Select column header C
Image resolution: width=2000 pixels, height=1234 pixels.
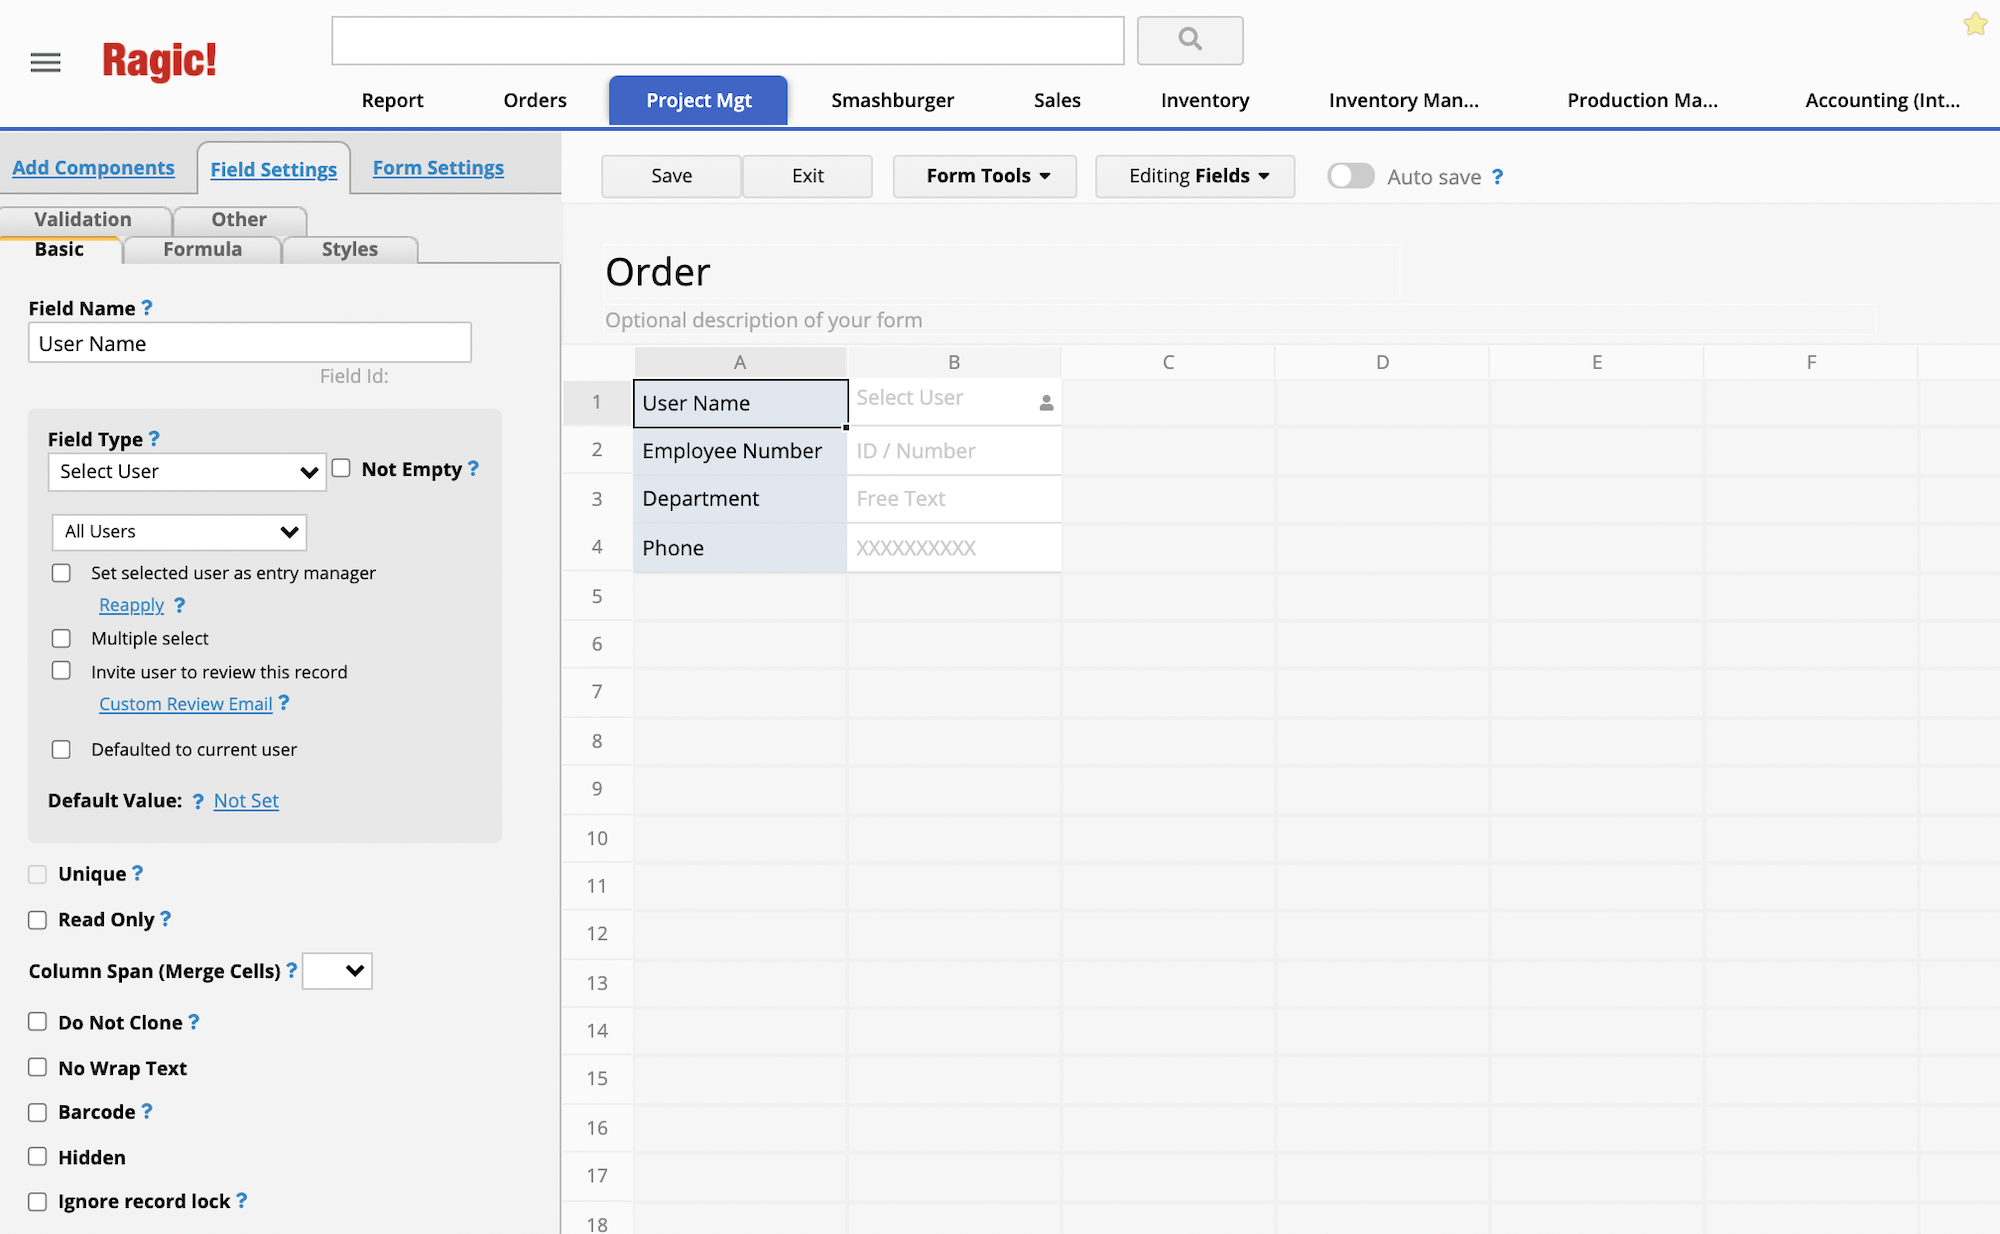pos(1168,362)
